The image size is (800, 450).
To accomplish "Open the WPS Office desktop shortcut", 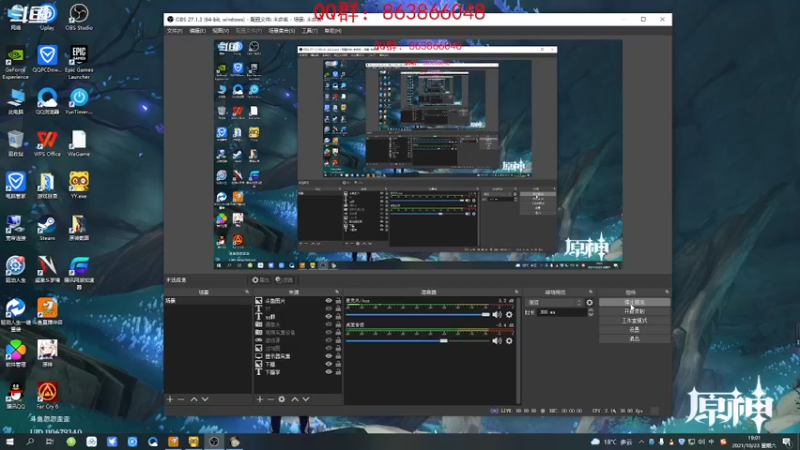I will pyautogui.click(x=47, y=143).
